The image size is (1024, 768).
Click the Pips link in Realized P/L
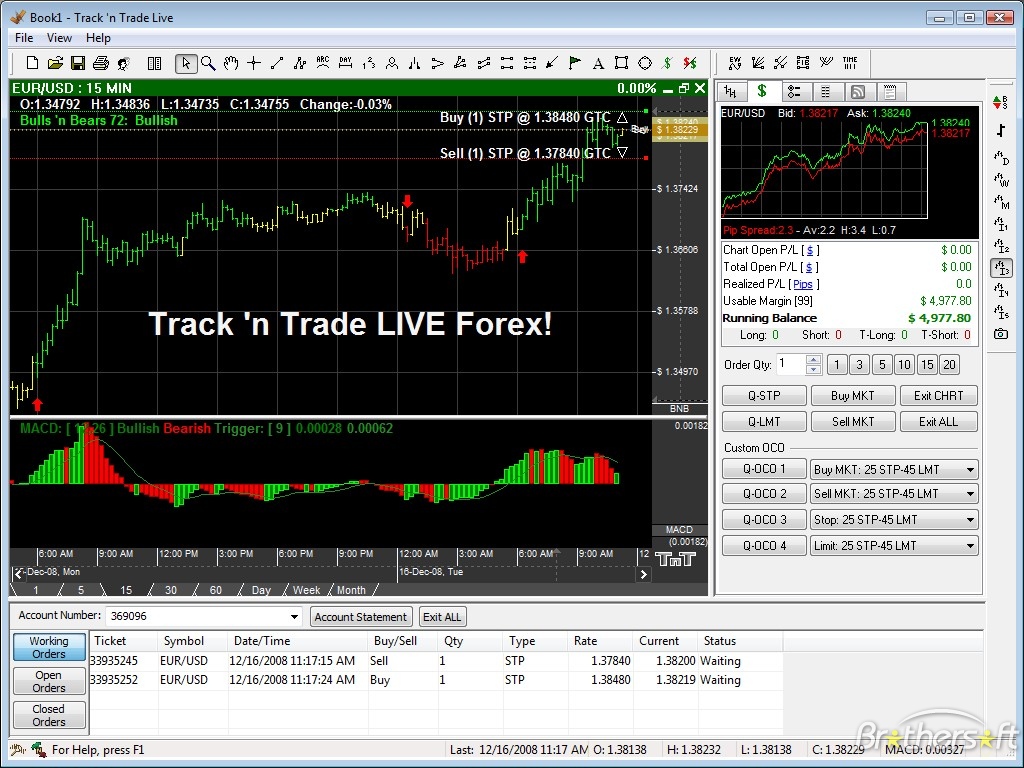click(x=803, y=284)
